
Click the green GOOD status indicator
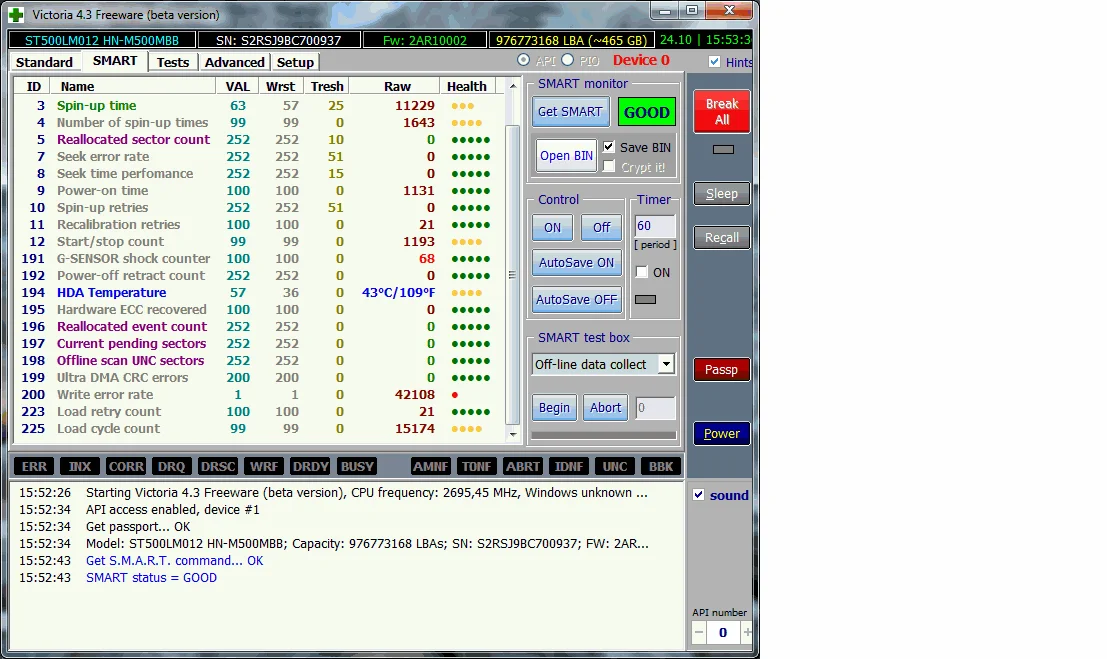(647, 112)
